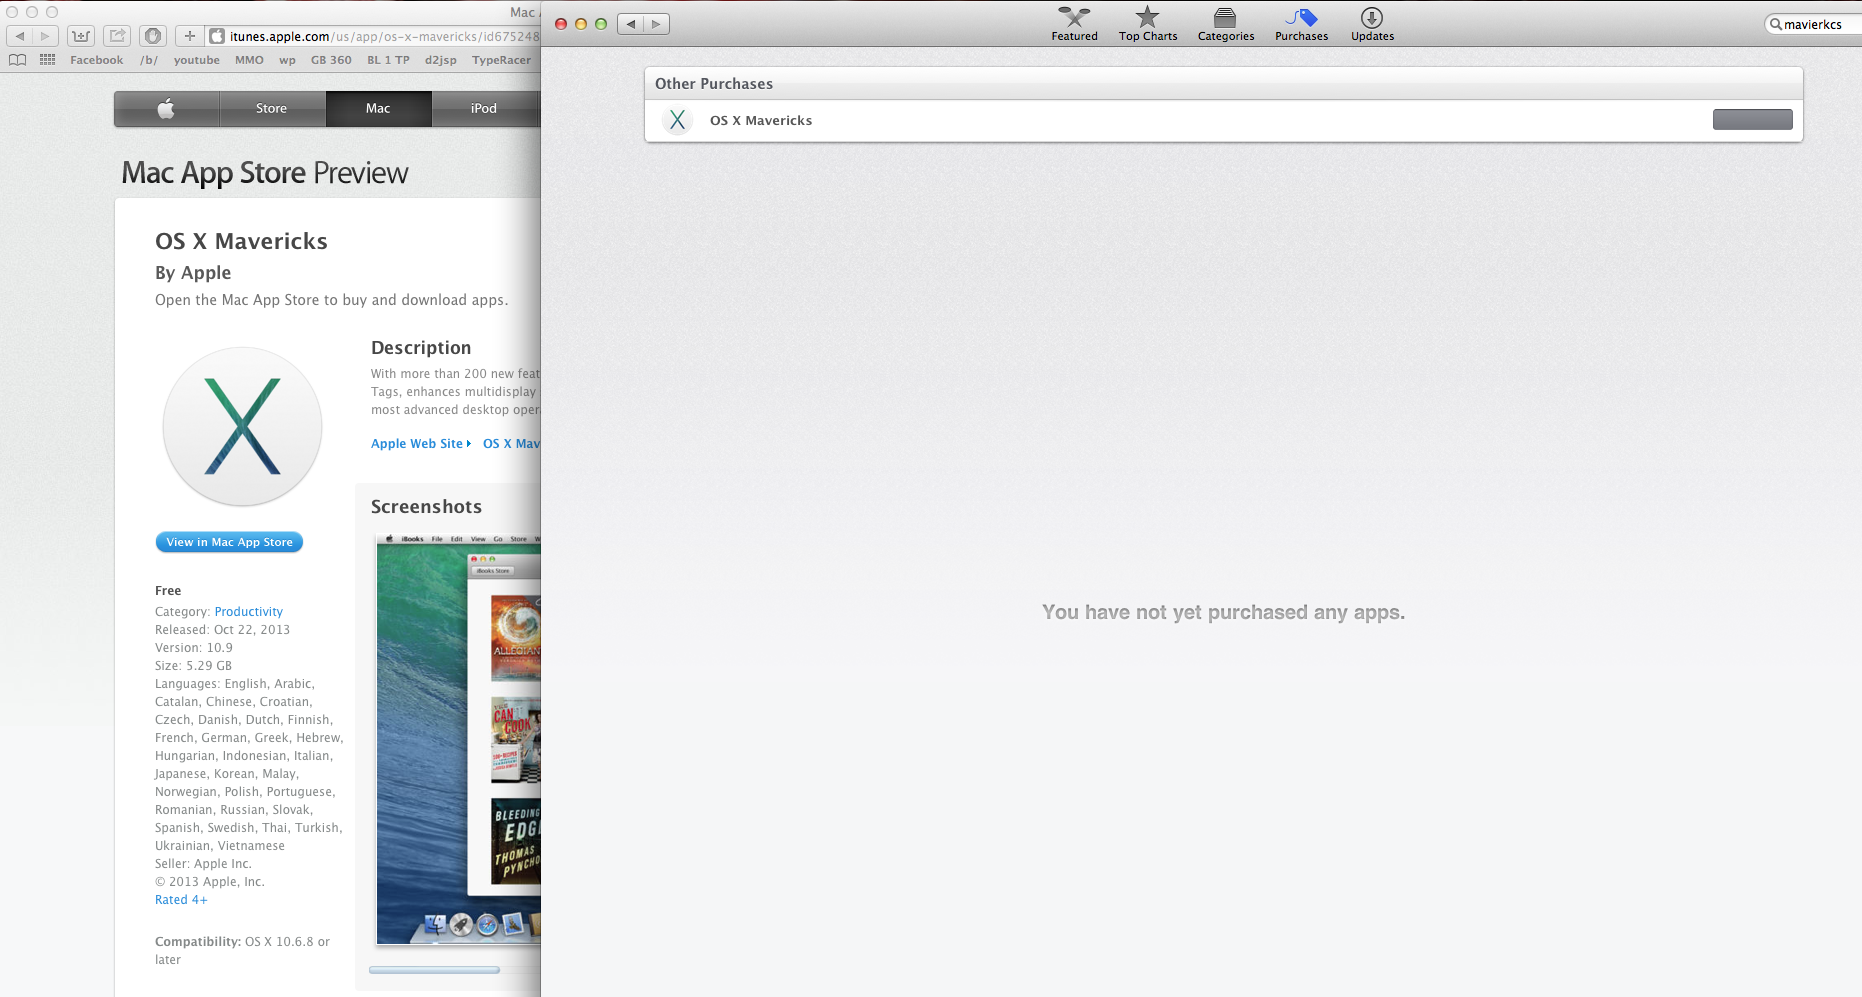Open Safari's Top Sites grid icon
Image resolution: width=1862 pixels, height=997 pixels.
(x=47, y=60)
